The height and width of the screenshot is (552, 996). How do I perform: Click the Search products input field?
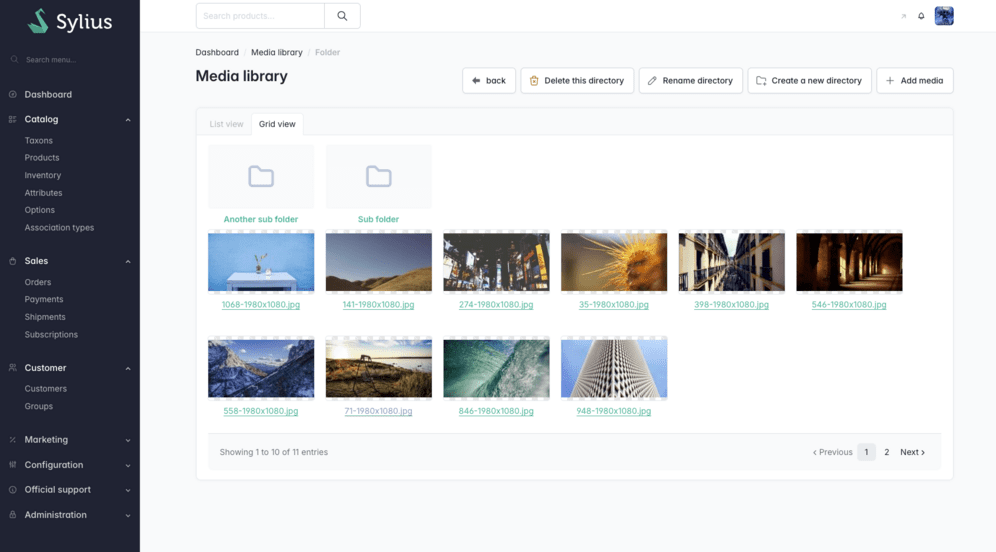pyautogui.click(x=260, y=16)
